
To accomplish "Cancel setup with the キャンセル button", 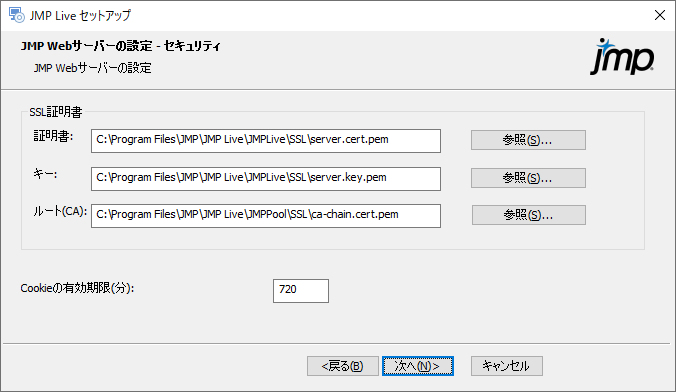I will 507,366.
